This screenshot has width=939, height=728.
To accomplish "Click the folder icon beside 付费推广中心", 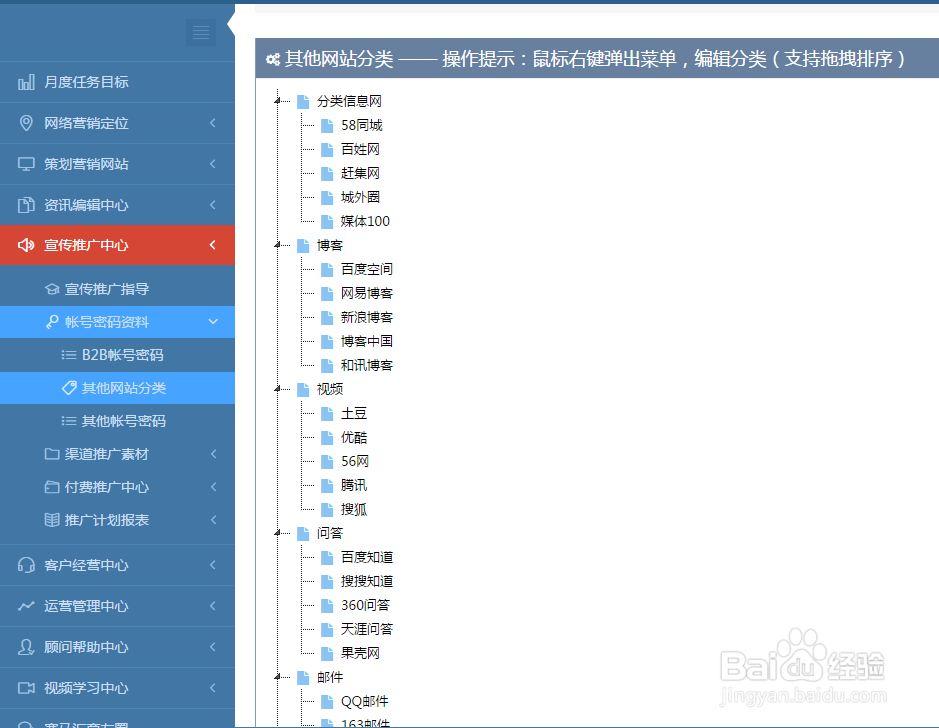I will (x=52, y=487).
